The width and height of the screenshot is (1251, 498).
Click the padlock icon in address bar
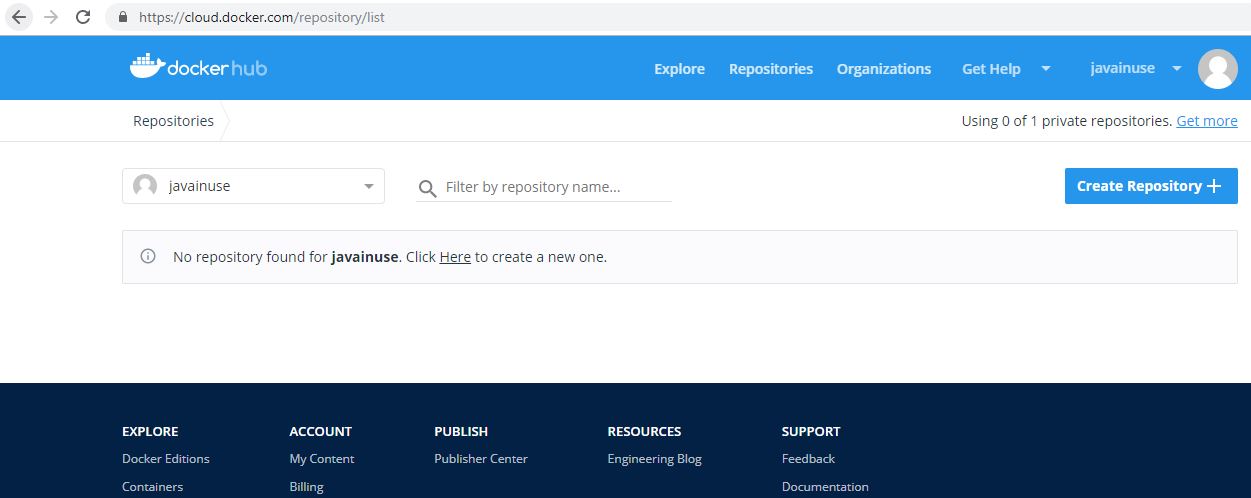coord(123,17)
